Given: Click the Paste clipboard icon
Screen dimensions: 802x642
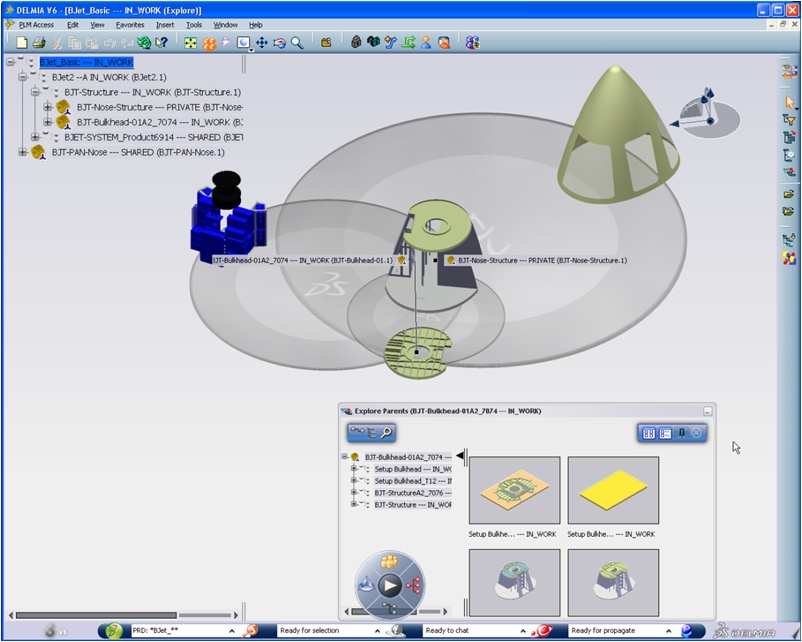Looking at the screenshot, I should [92, 43].
